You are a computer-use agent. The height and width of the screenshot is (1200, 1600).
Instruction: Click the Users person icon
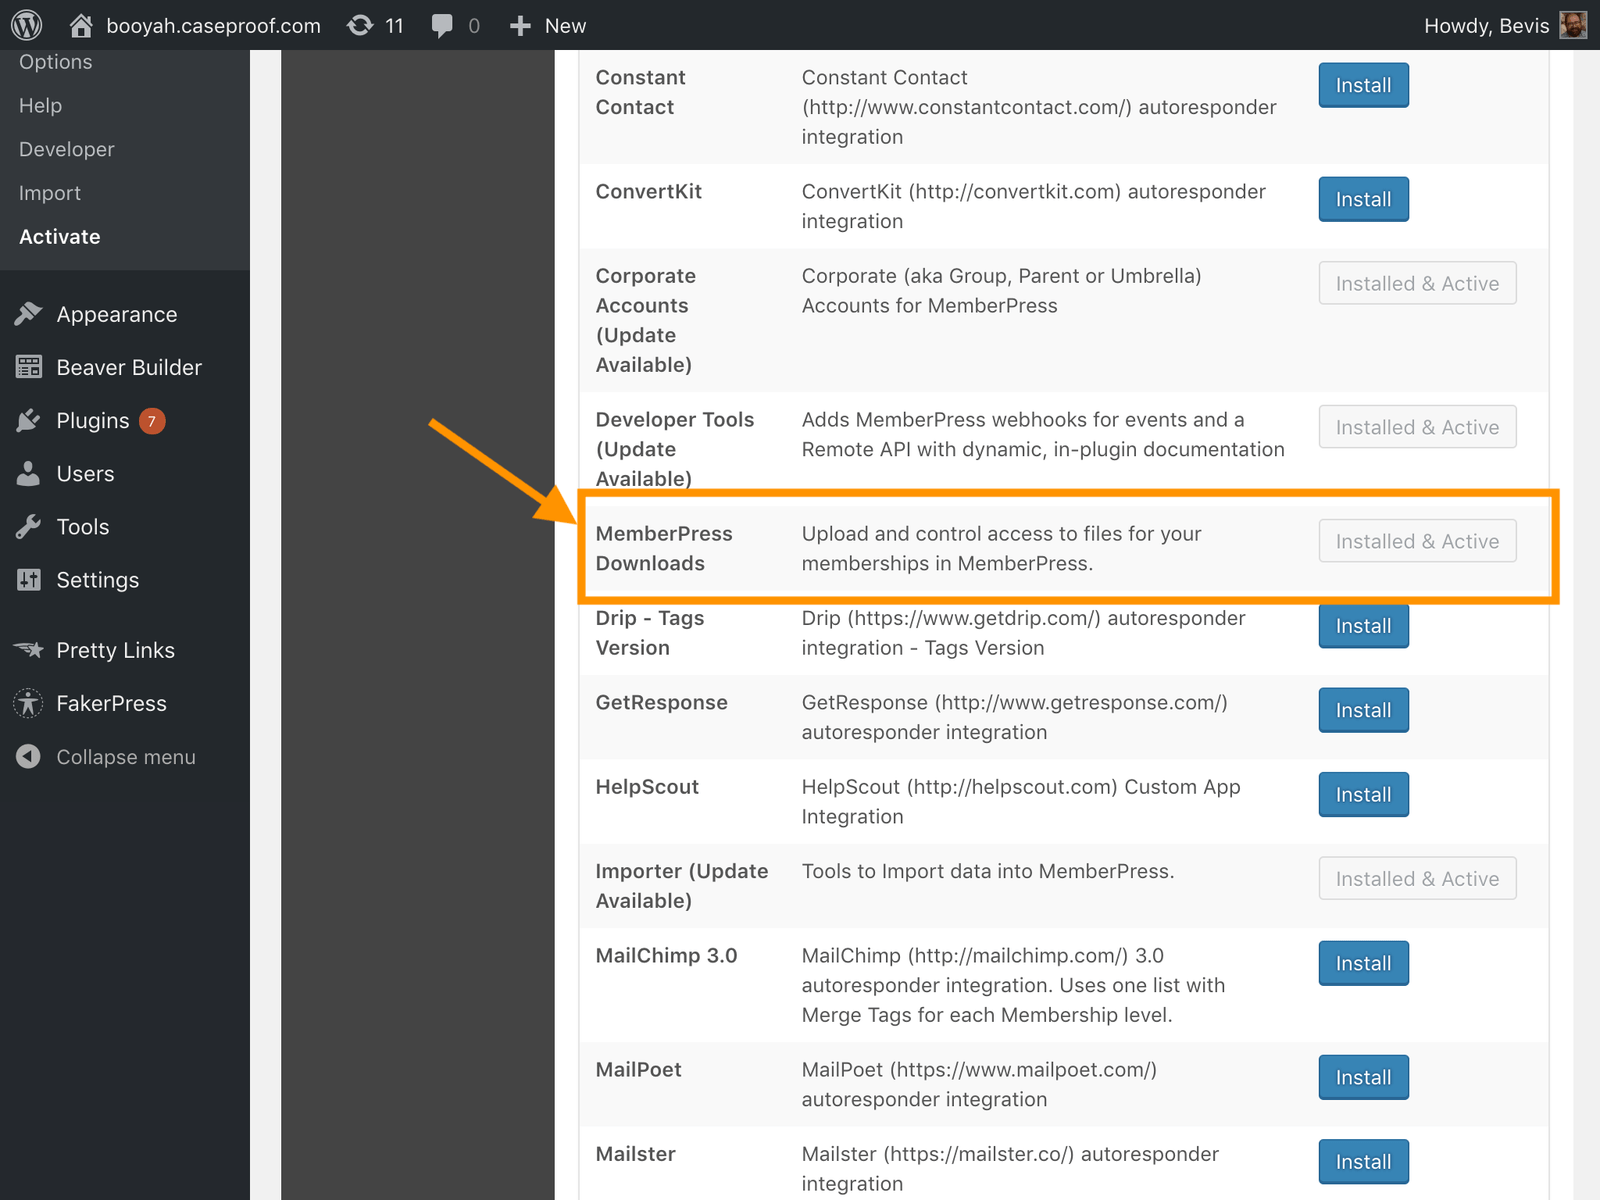click(x=29, y=473)
